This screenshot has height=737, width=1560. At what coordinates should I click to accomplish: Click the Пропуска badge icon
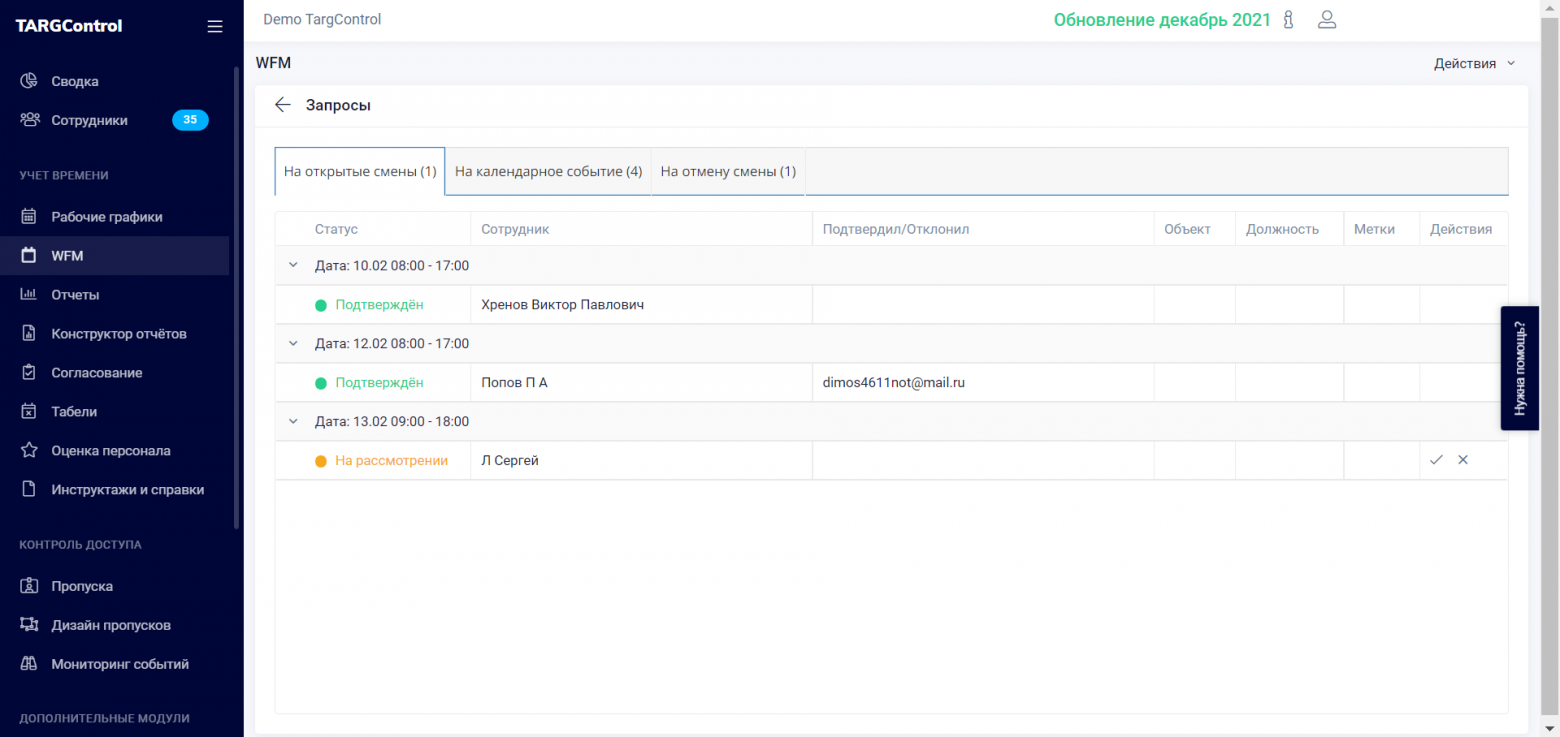pyautogui.click(x=30, y=586)
